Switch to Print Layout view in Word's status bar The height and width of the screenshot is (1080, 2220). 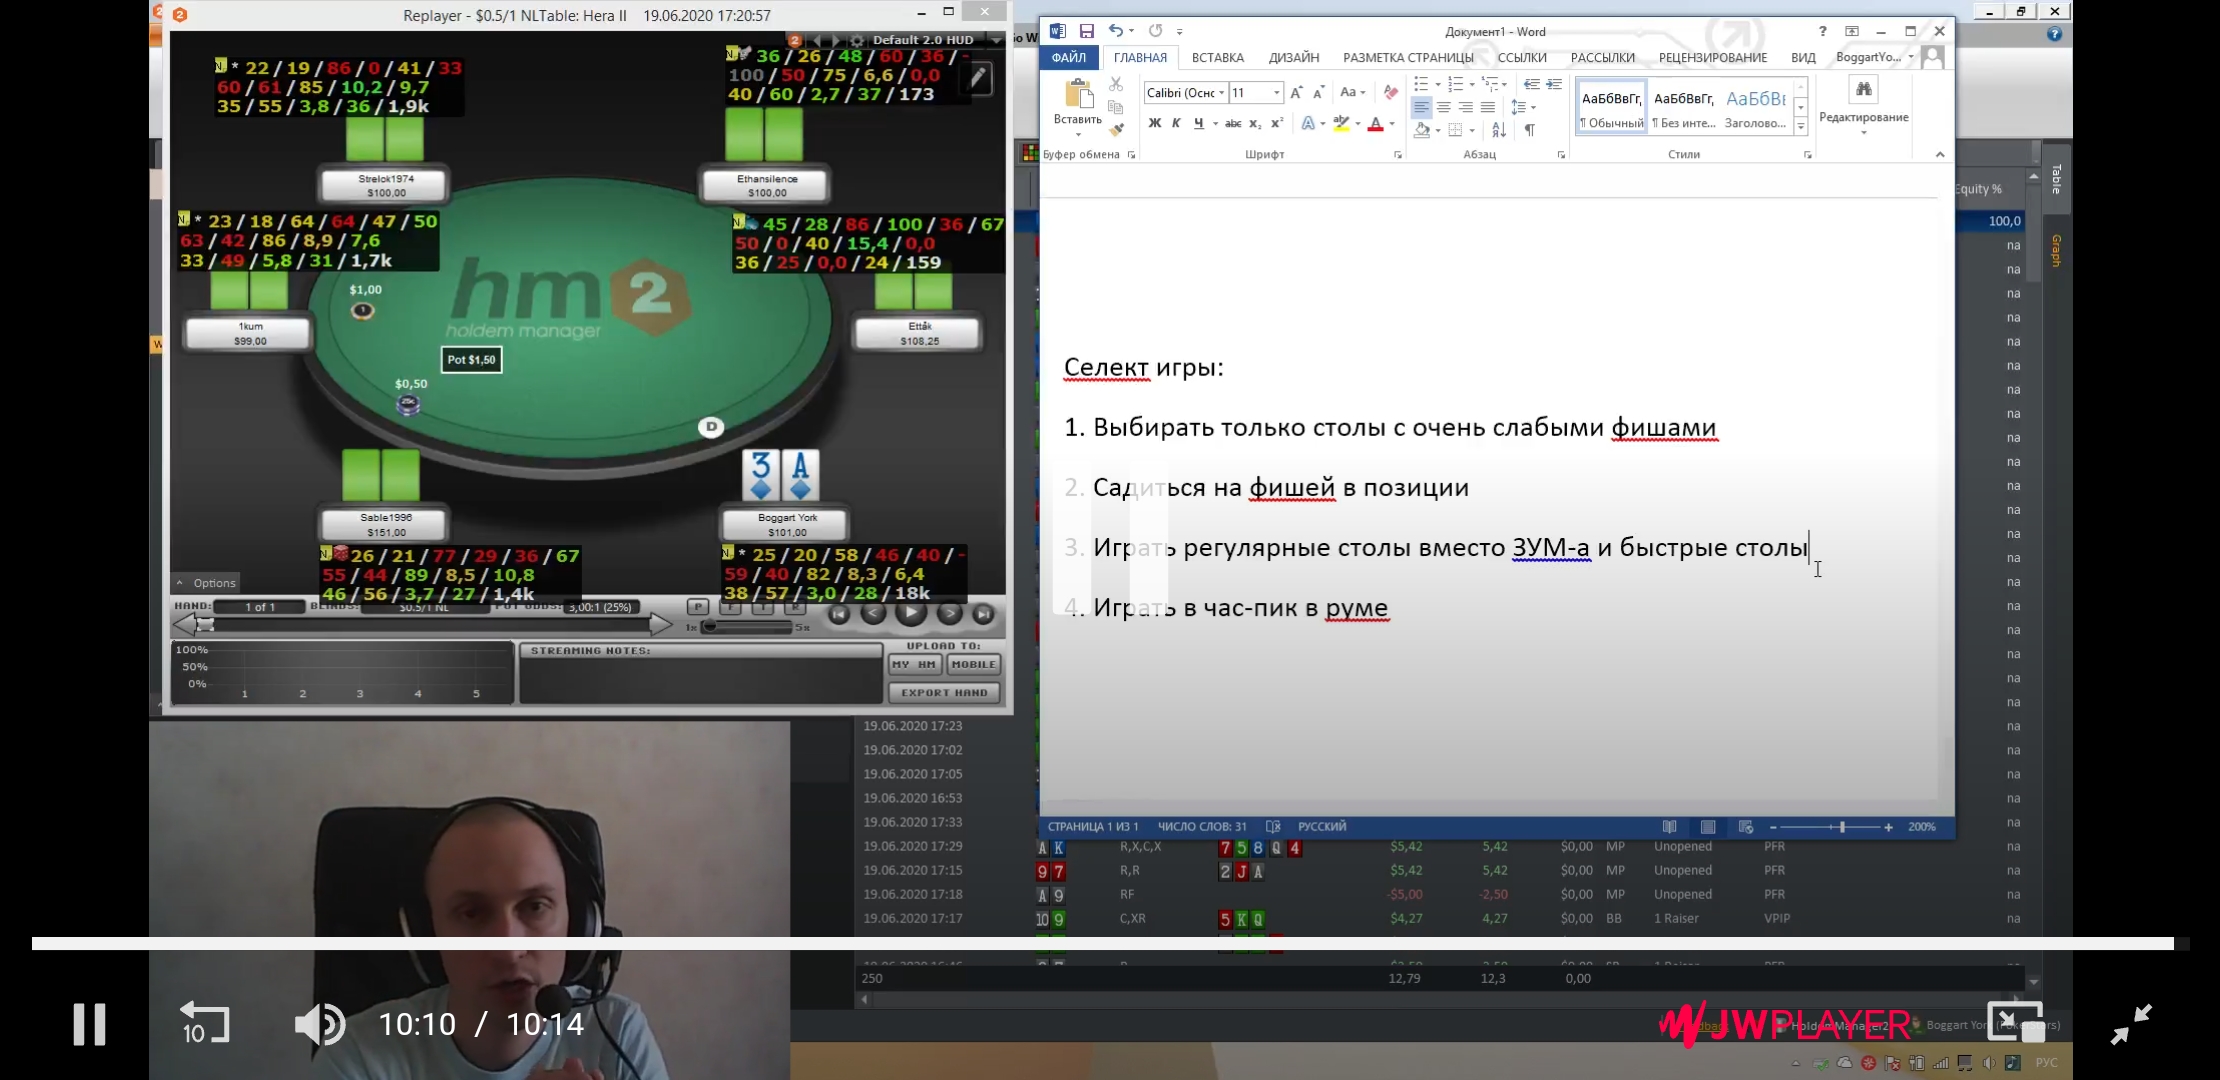point(1708,827)
